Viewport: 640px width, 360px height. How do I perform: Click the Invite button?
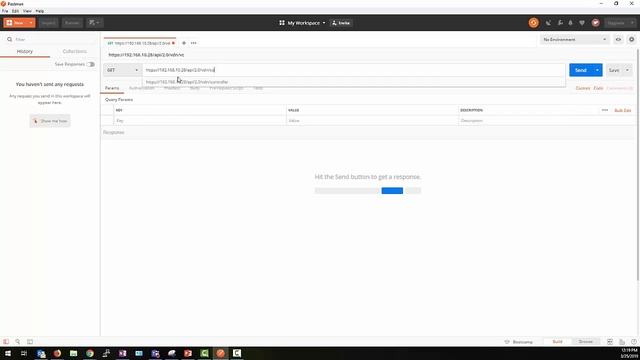[x=341, y=23]
